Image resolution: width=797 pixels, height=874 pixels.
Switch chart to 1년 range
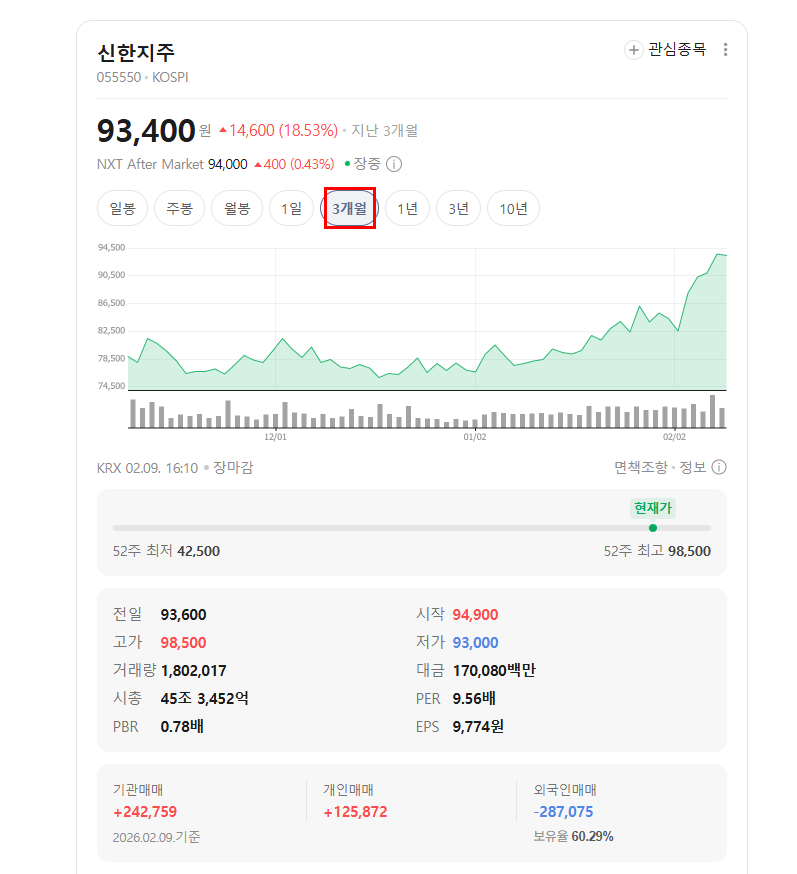tap(407, 208)
